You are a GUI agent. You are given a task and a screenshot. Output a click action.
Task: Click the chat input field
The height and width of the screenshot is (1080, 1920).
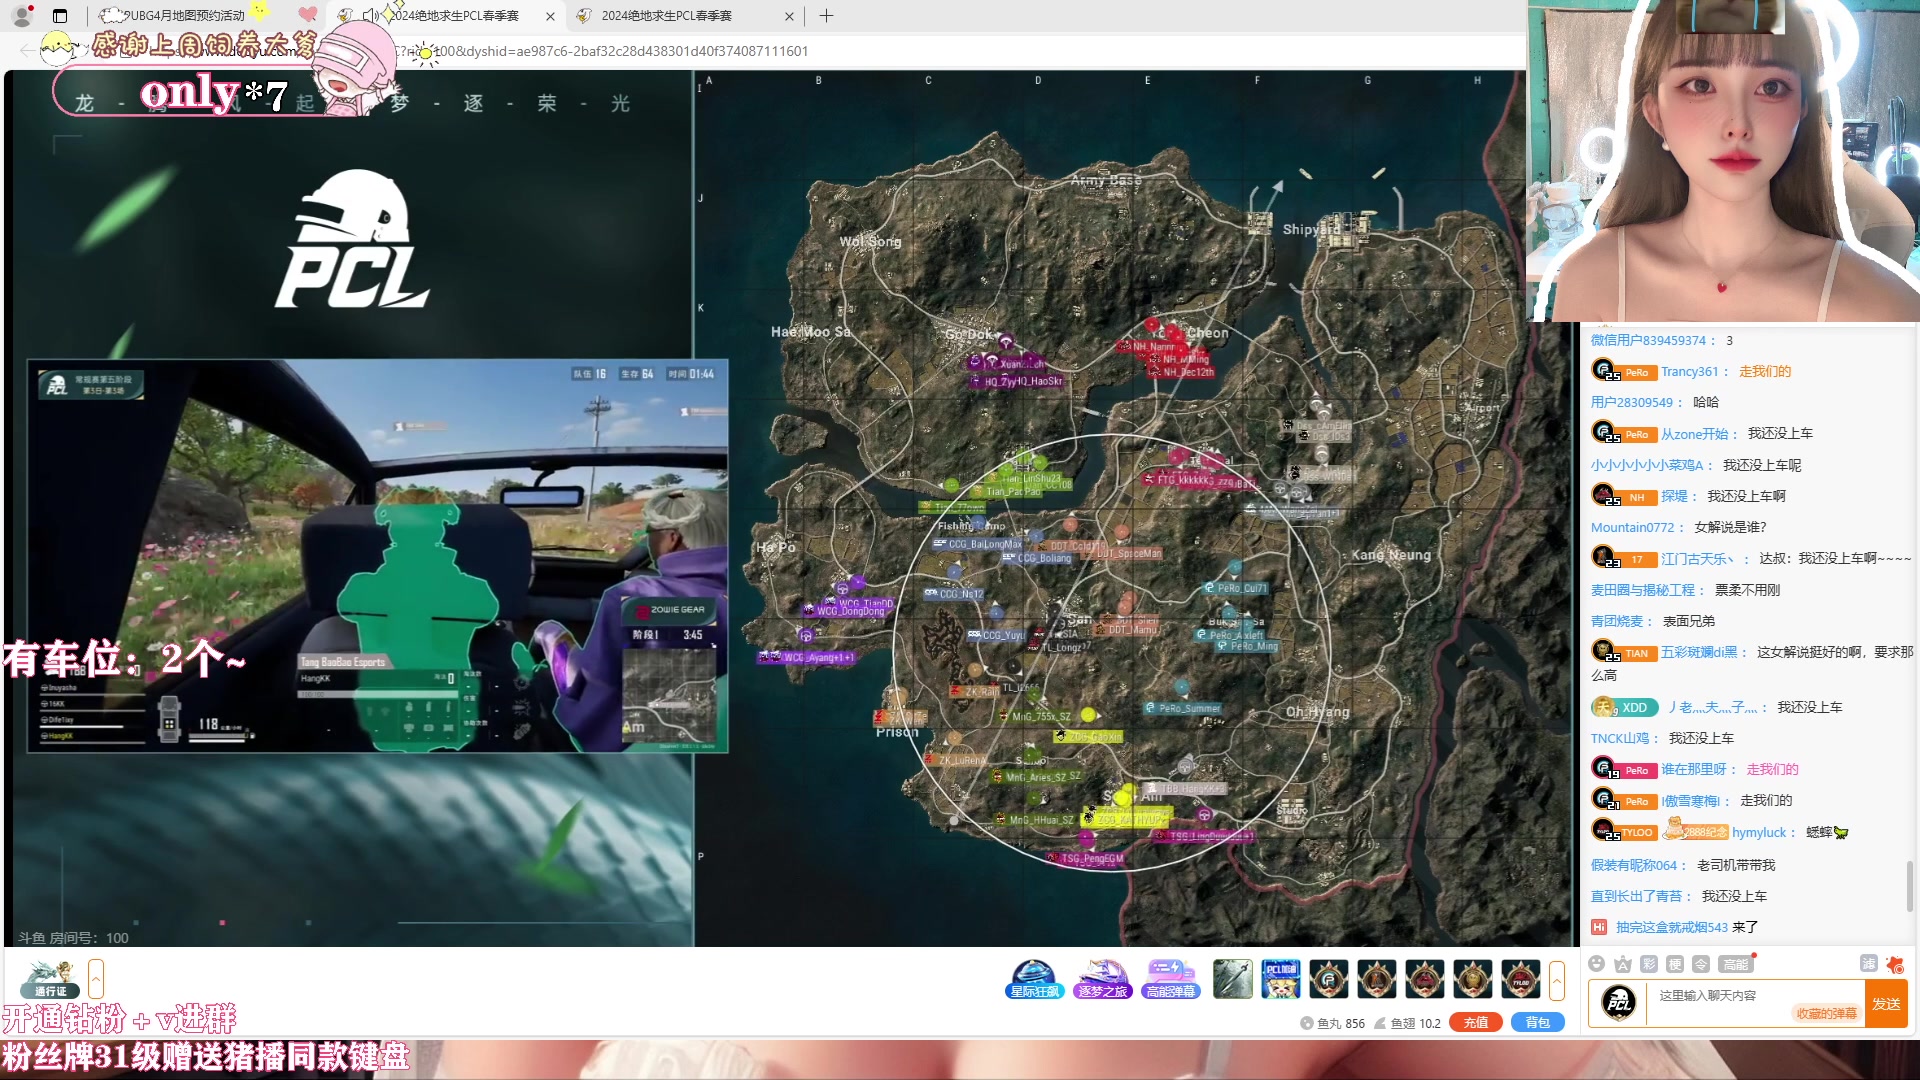[x=1720, y=996]
